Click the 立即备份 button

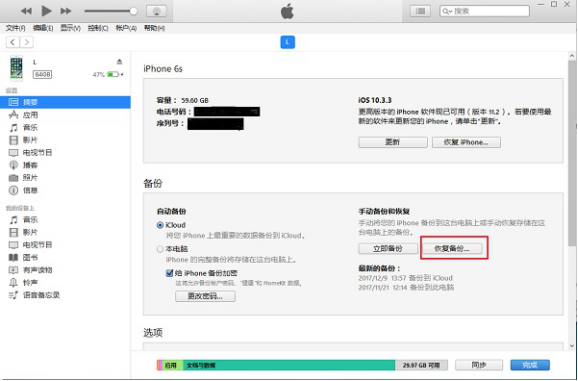(387, 249)
